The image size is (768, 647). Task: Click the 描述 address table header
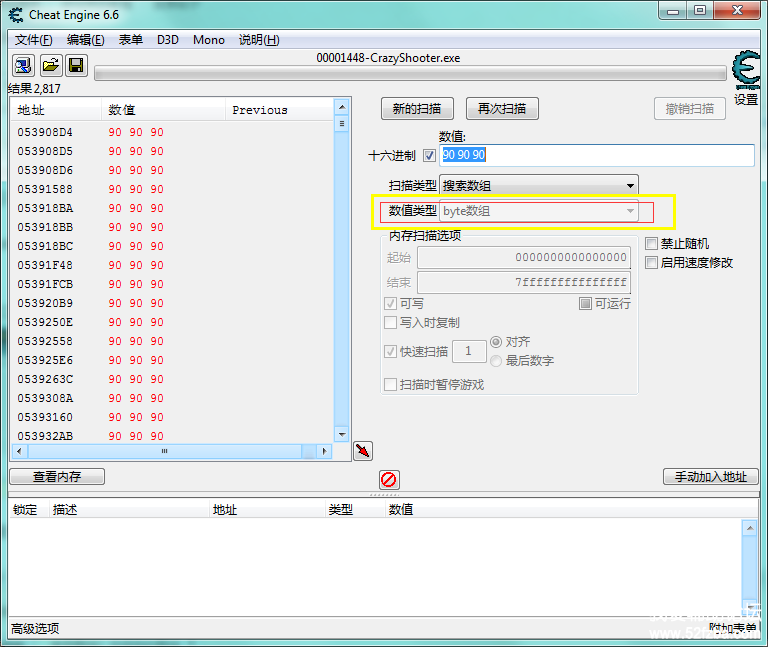tap(129, 510)
